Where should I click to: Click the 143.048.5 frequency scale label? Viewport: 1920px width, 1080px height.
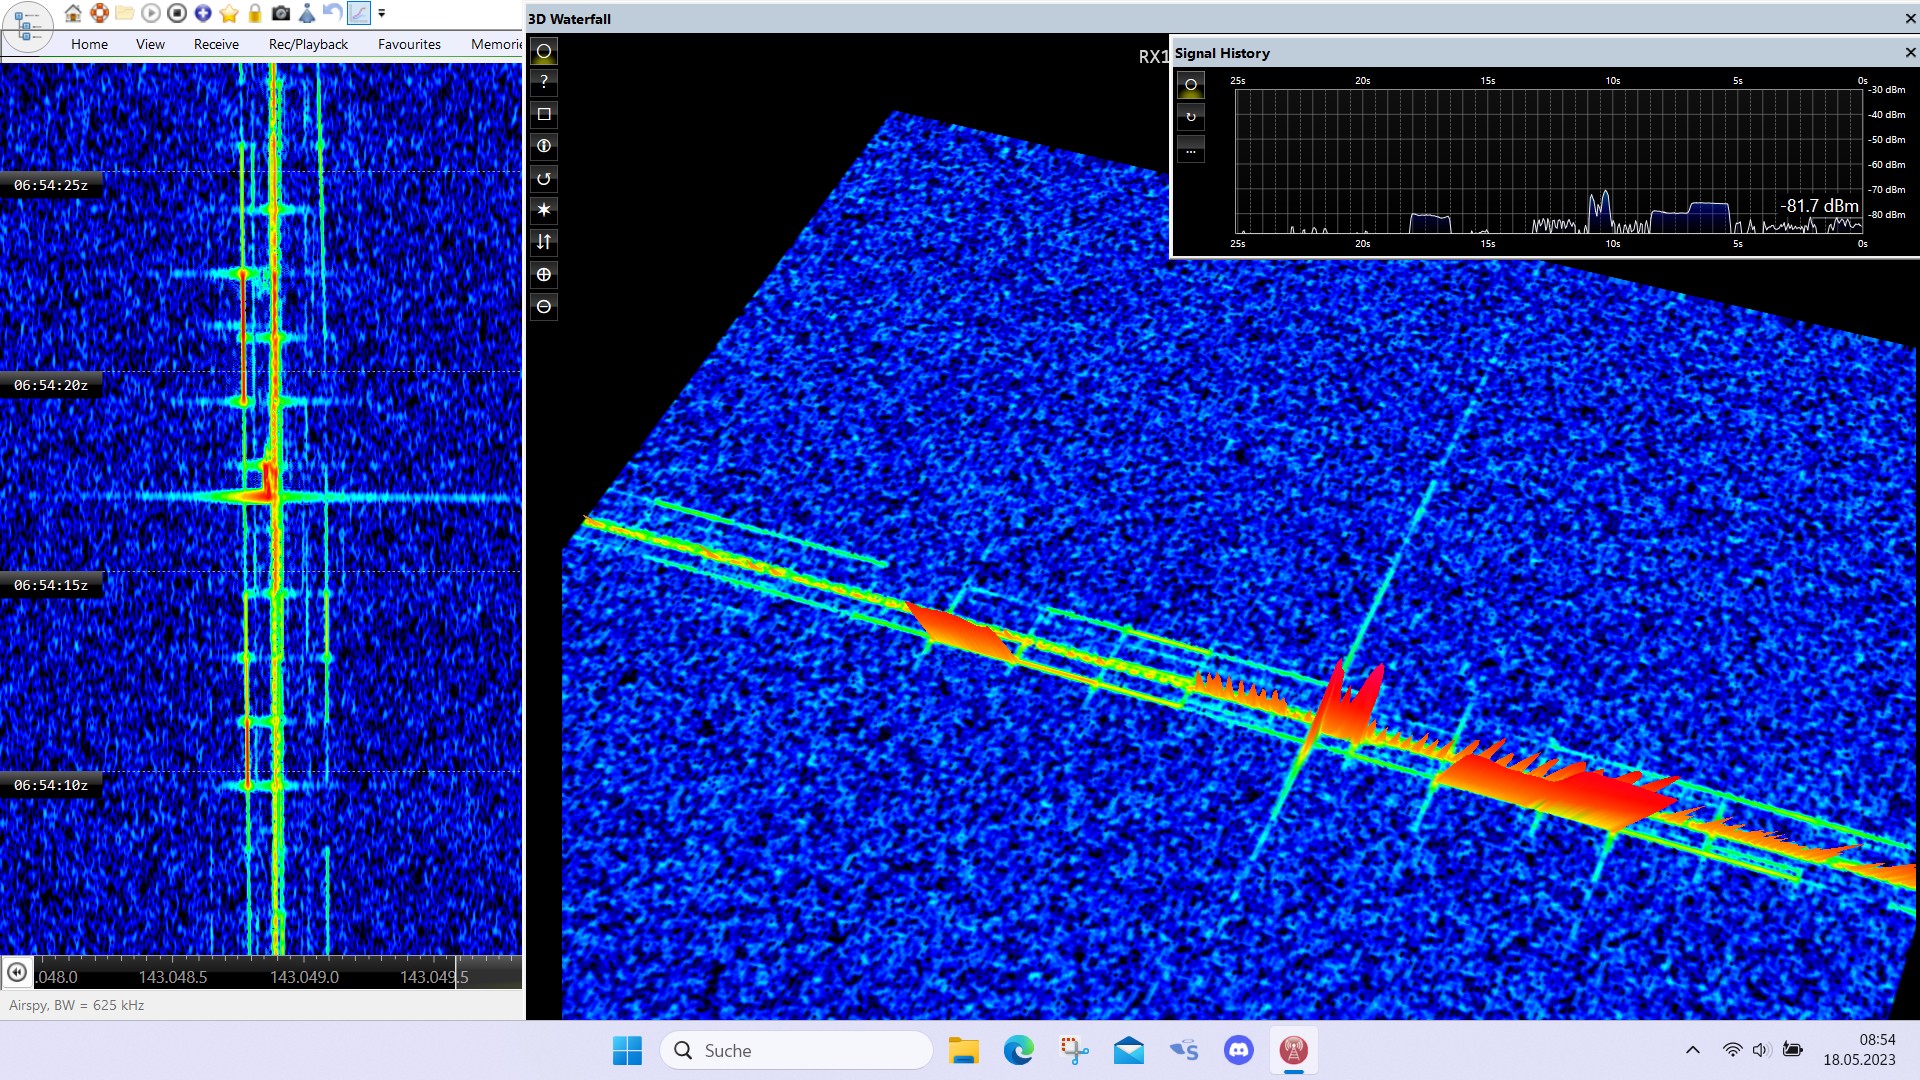pyautogui.click(x=173, y=977)
